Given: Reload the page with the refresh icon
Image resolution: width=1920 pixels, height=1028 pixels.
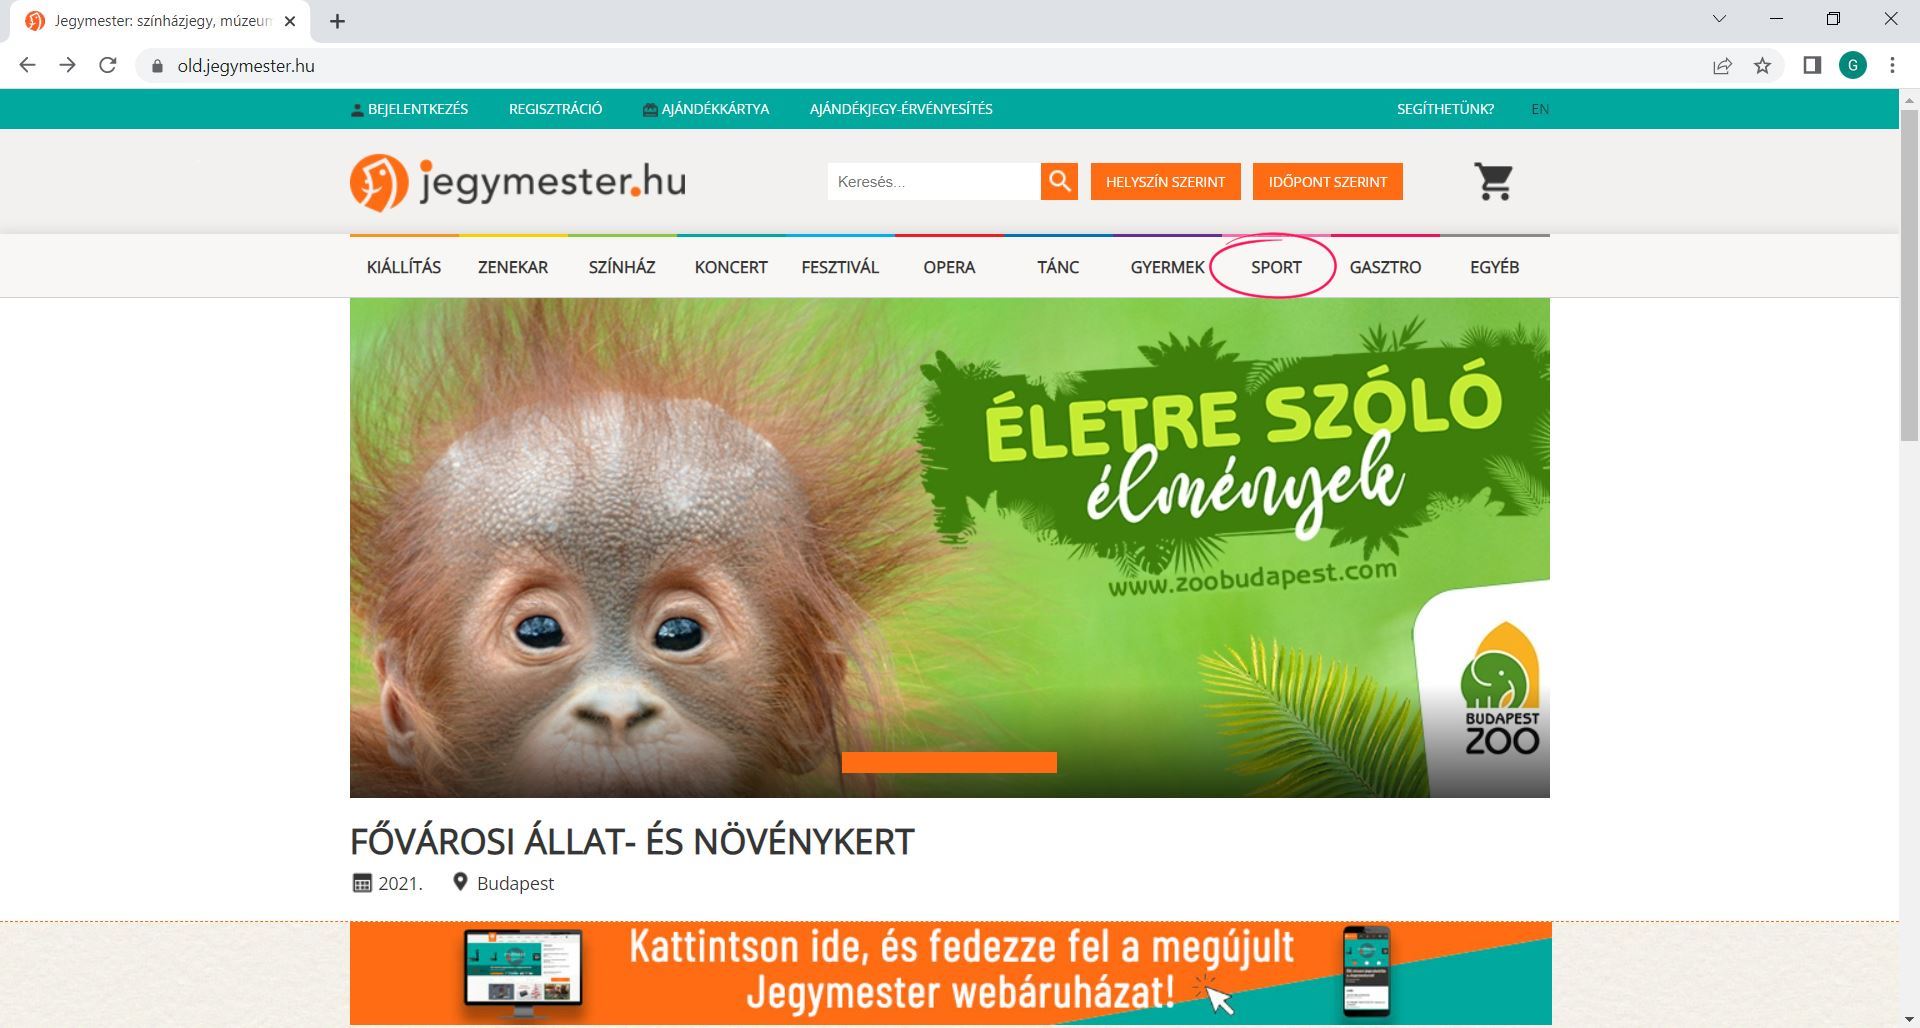Looking at the screenshot, I should 108,66.
